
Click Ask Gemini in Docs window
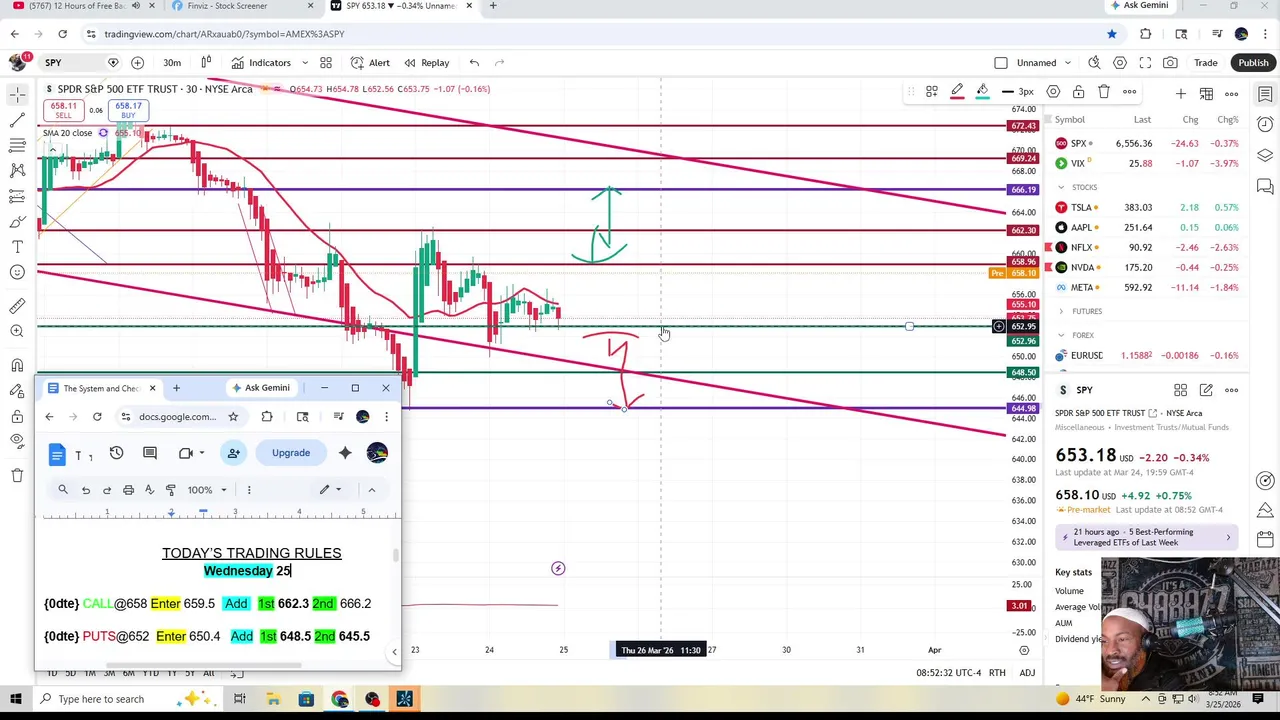[x=260, y=388]
